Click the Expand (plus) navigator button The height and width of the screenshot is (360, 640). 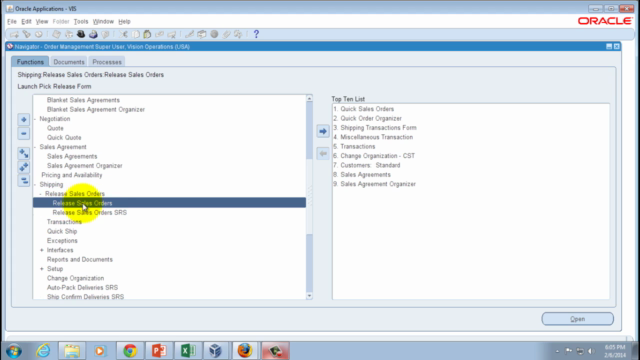[24, 120]
